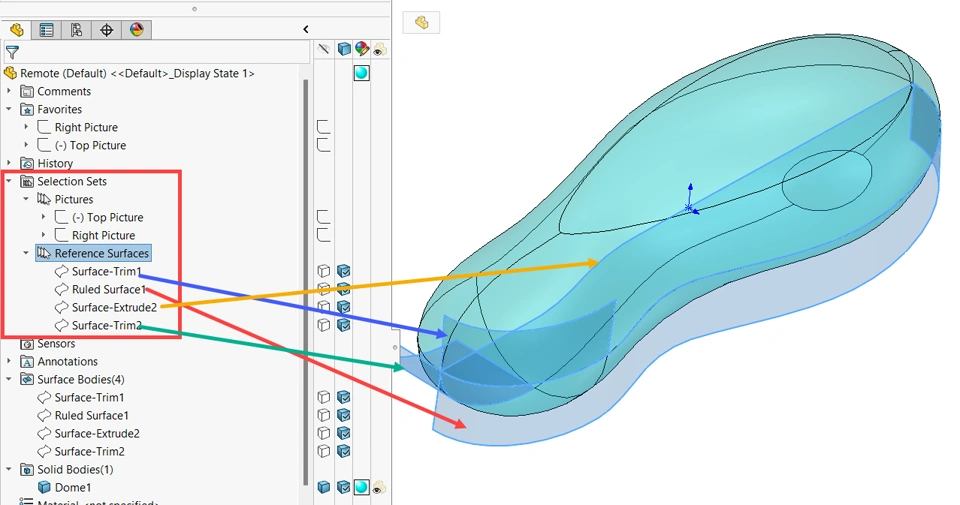Select Dome1 under Solid Bodies
The image size is (960, 505).
[x=72, y=487]
